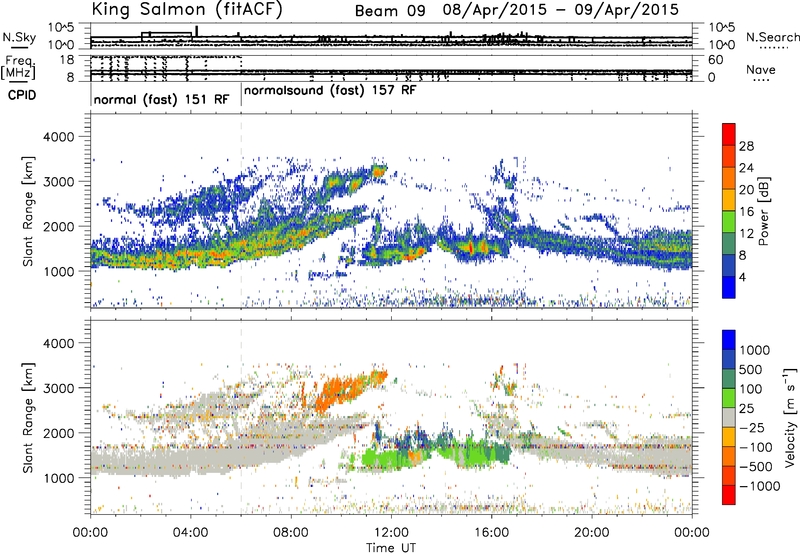Click the 'Nave' legend label
The height and width of the screenshot is (554, 800).
[761, 70]
